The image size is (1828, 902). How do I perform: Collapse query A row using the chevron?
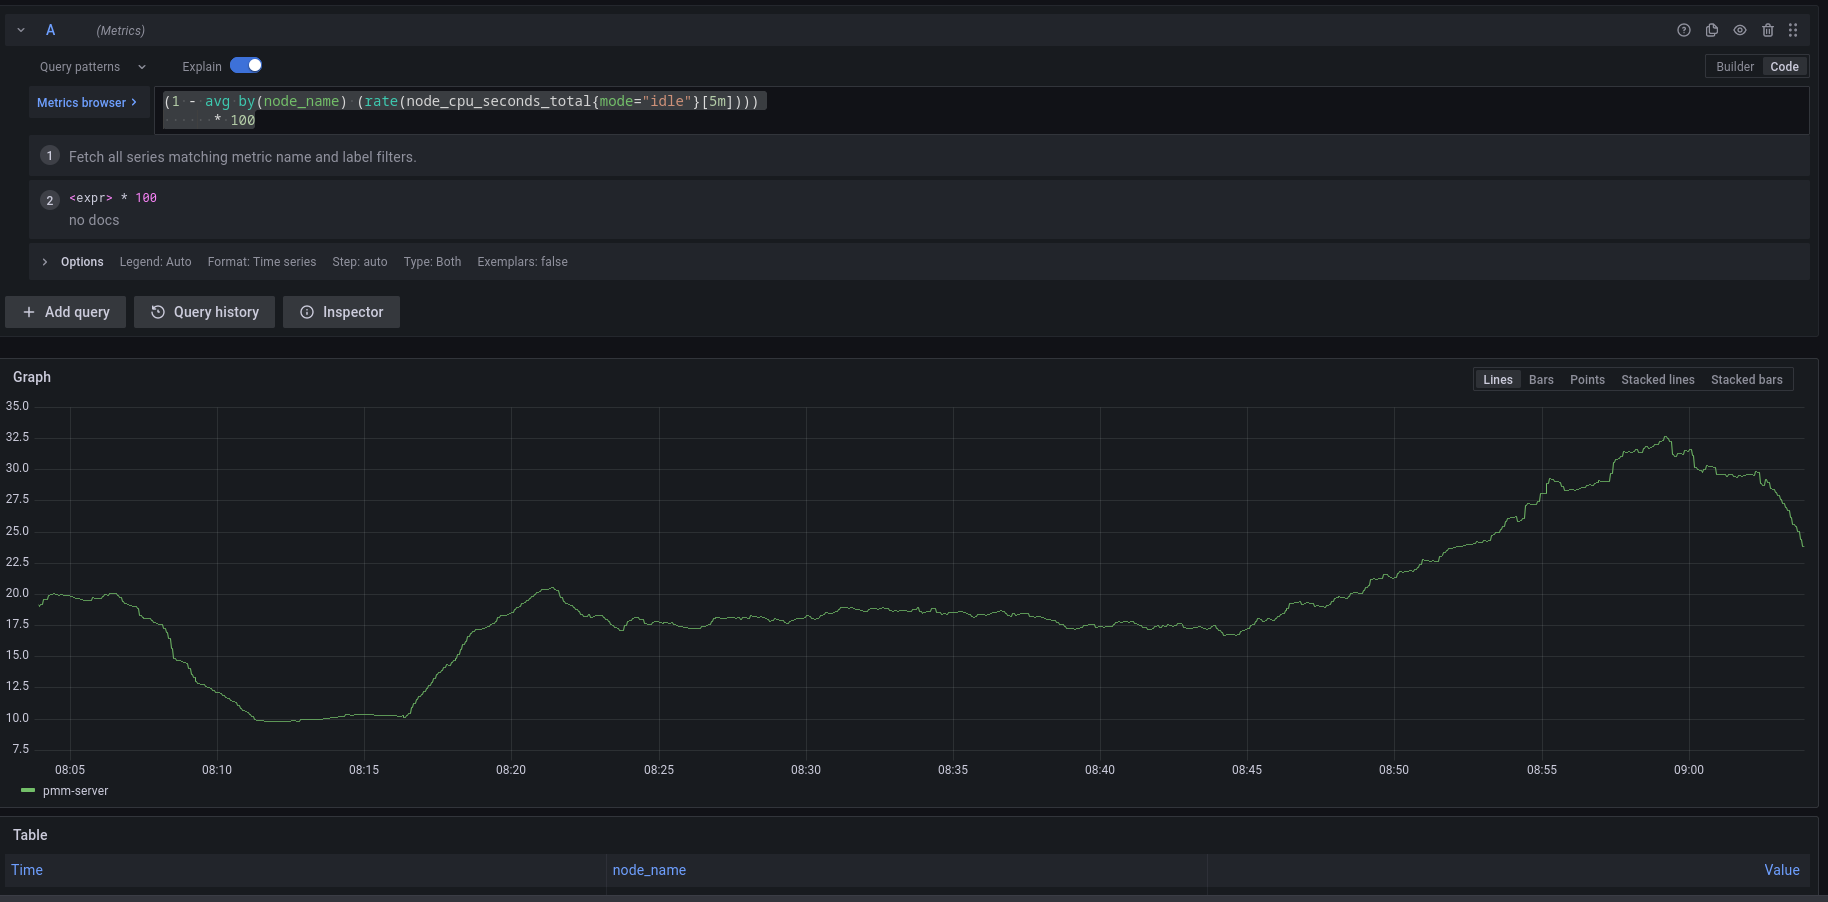click(x=21, y=30)
